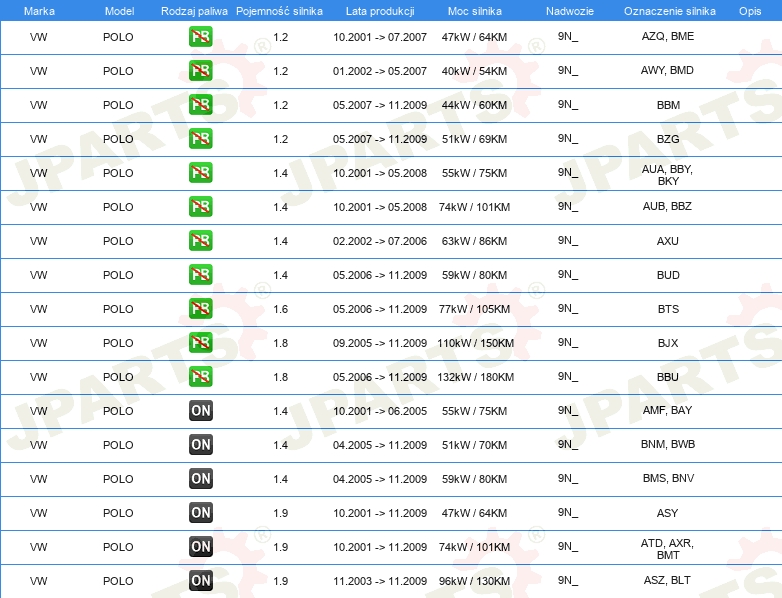Click petrol icon in AUA, BBY, BKY row
This screenshot has height=598, width=782.
click(x=200, y=172)
